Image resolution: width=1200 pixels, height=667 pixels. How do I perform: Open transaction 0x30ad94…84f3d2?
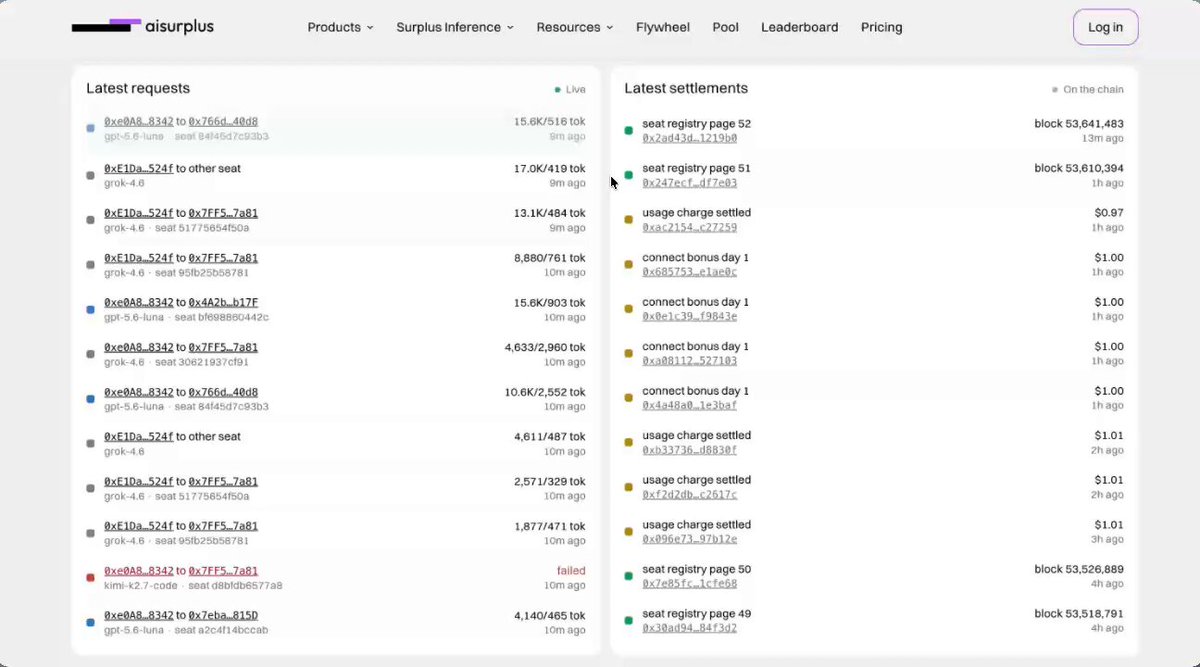tap(689, 628)
